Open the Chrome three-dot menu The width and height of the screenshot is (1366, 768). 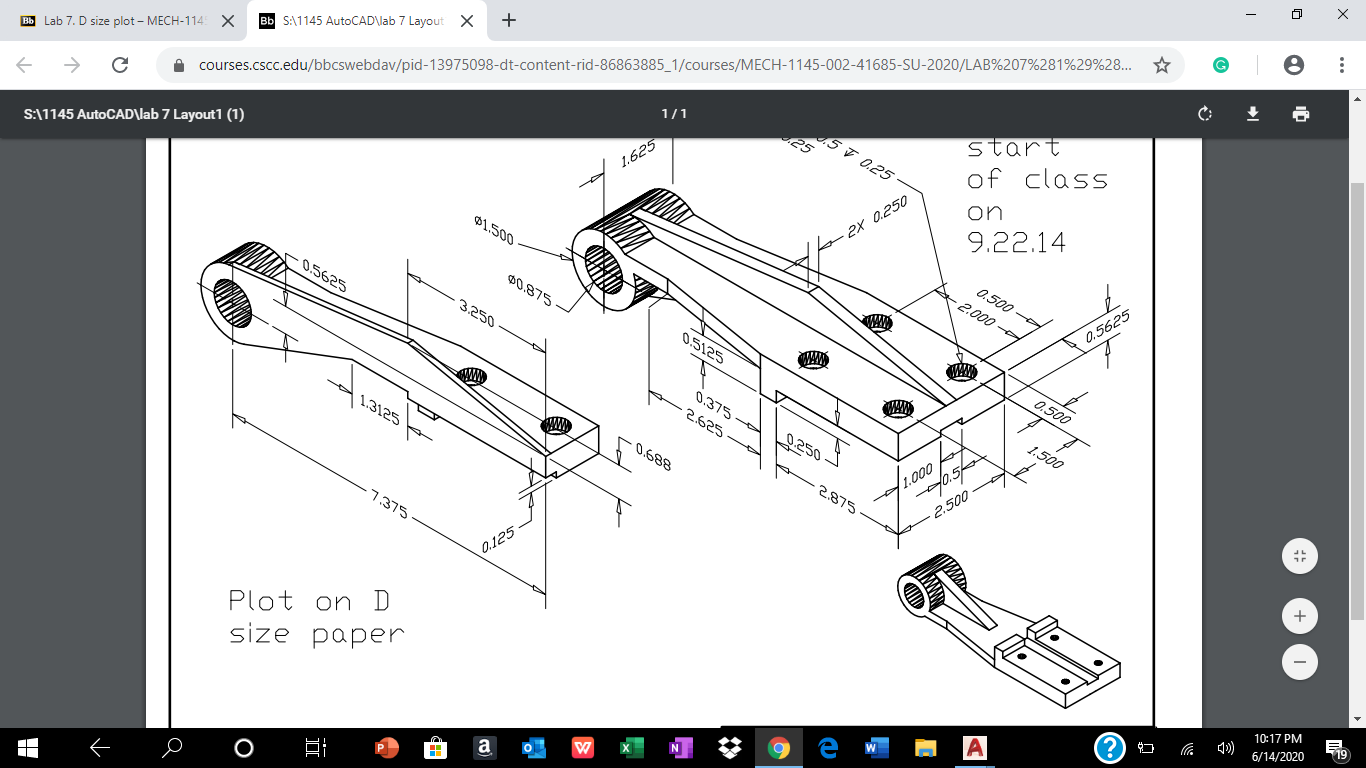pyautogui.click(x=1342, y=65)
